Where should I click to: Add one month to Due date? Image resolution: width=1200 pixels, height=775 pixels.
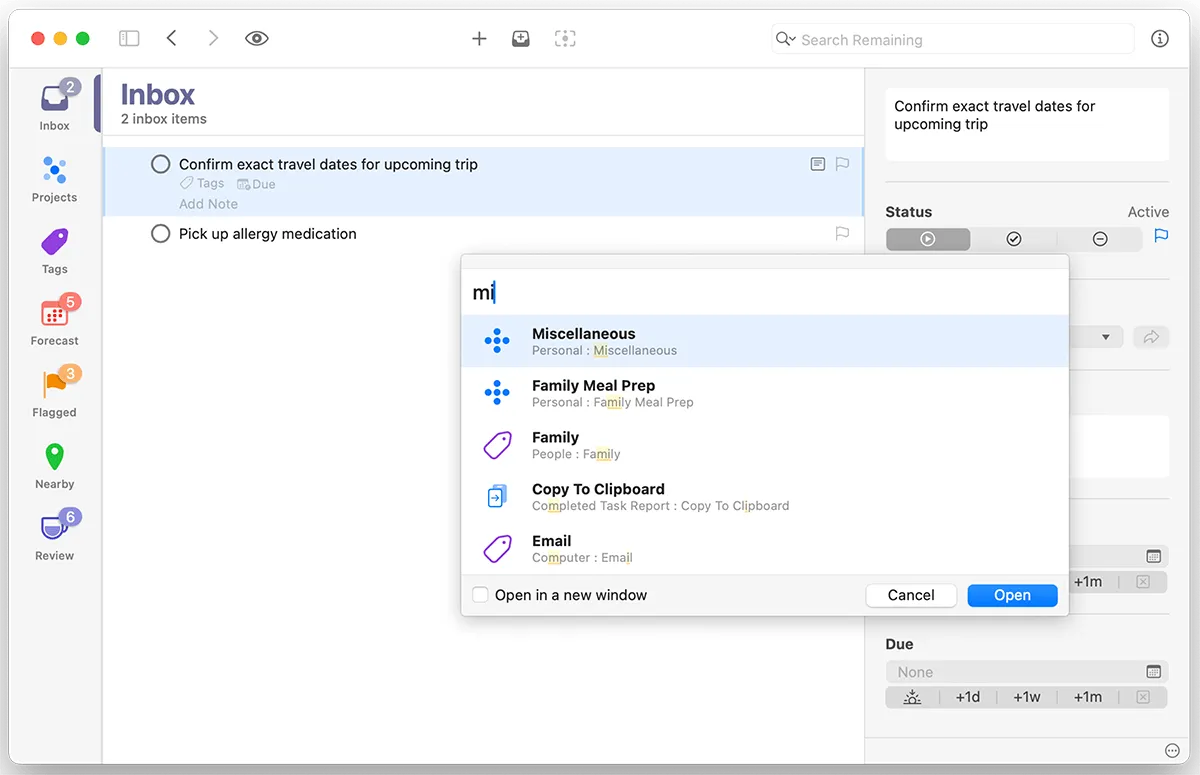1088,697
